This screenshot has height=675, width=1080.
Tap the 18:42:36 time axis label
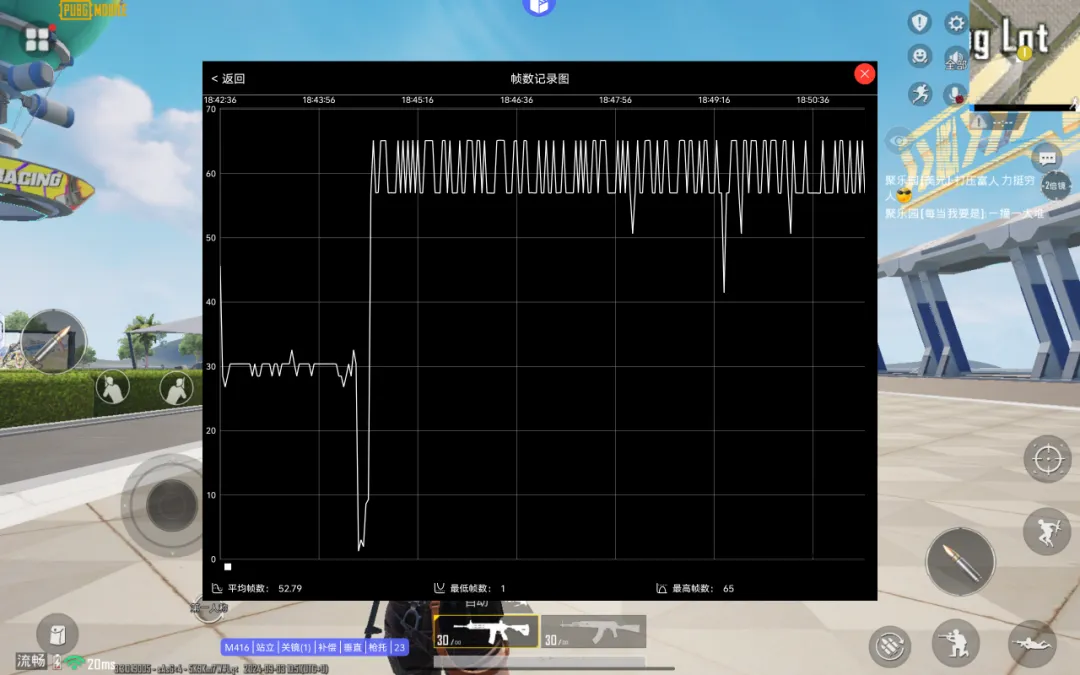point(220,100)
